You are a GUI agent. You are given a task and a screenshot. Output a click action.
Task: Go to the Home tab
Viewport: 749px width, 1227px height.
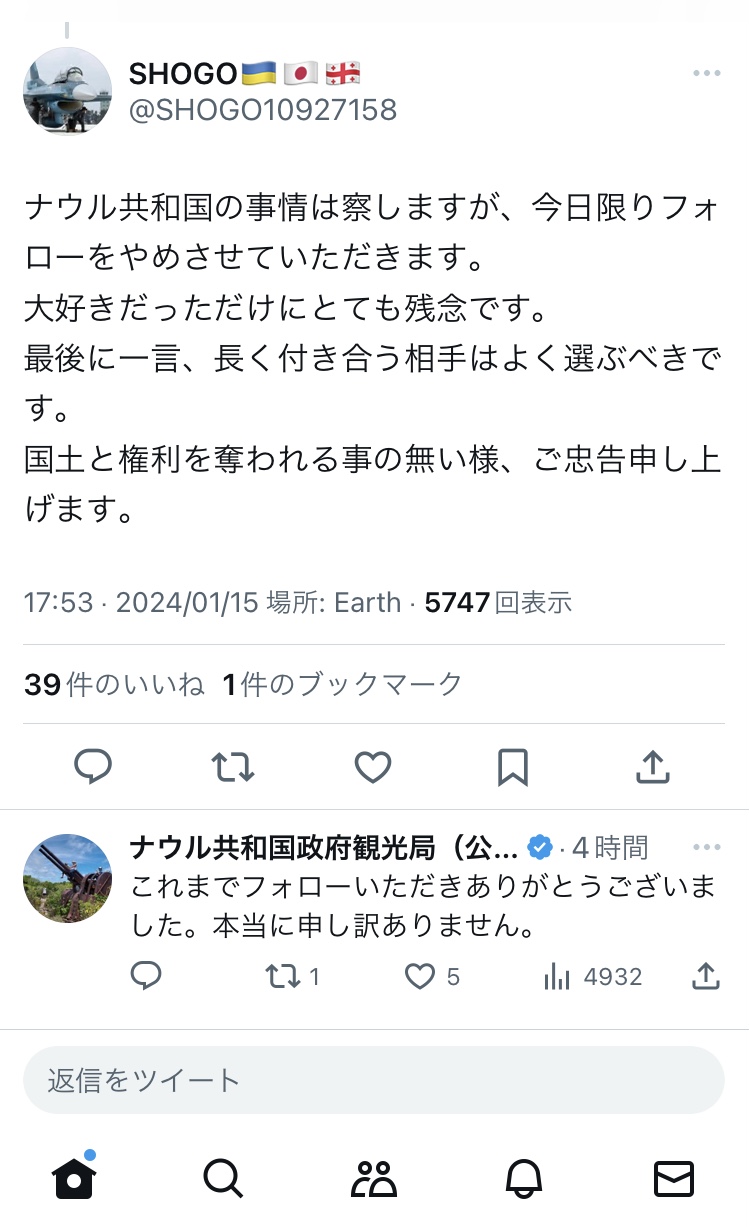click(74, 1180)
